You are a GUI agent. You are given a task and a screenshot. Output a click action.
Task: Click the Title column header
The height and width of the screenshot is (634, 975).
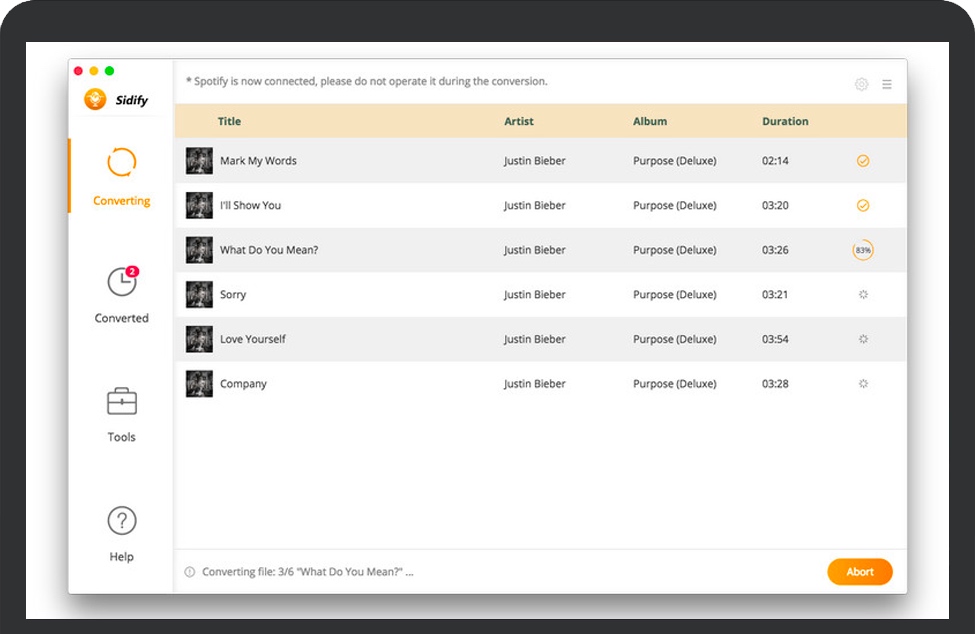229,121
